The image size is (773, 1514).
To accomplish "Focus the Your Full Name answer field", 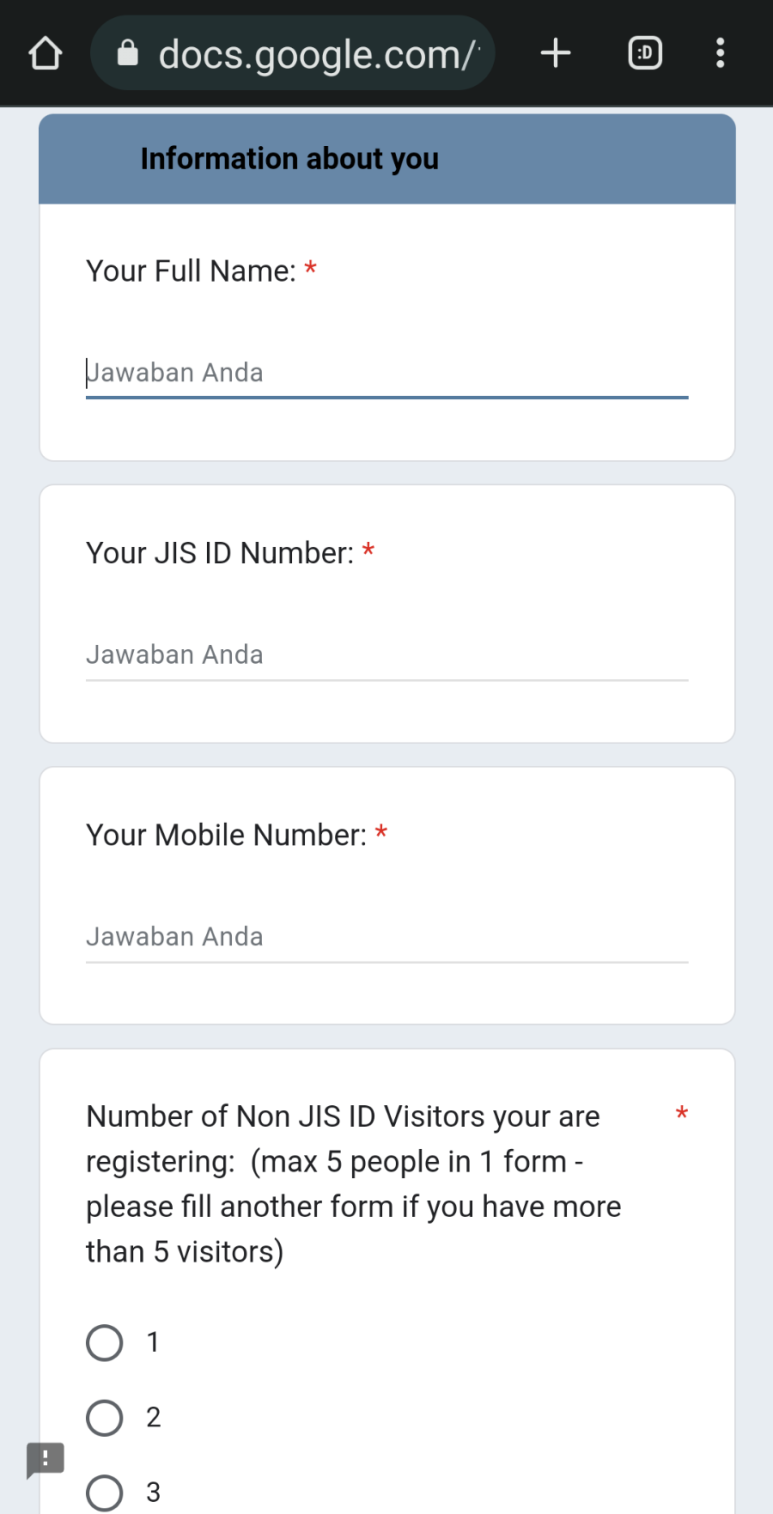I will 387,373.
